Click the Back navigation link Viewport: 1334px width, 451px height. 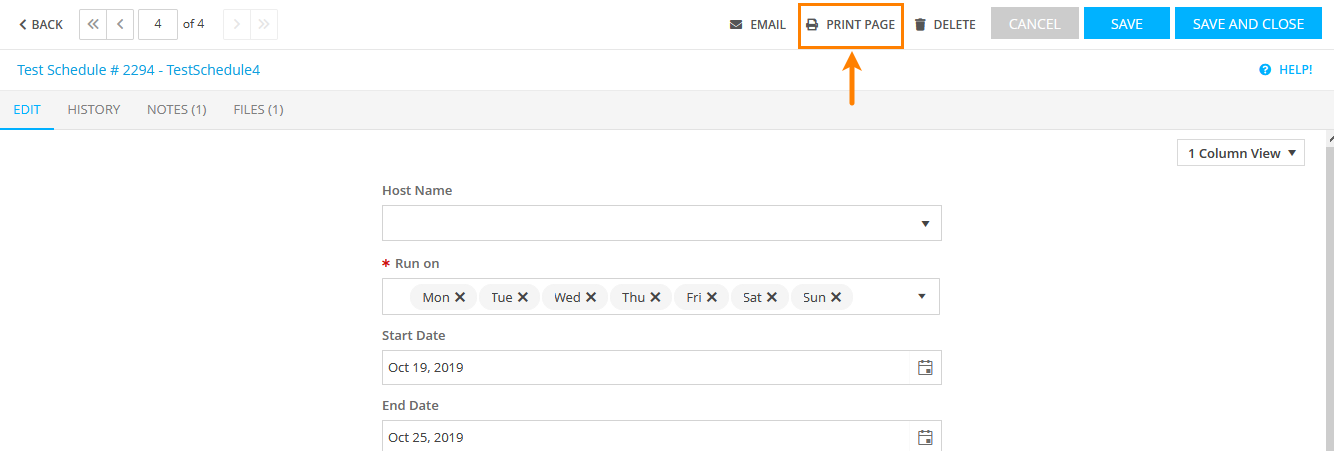click(41, 25)
